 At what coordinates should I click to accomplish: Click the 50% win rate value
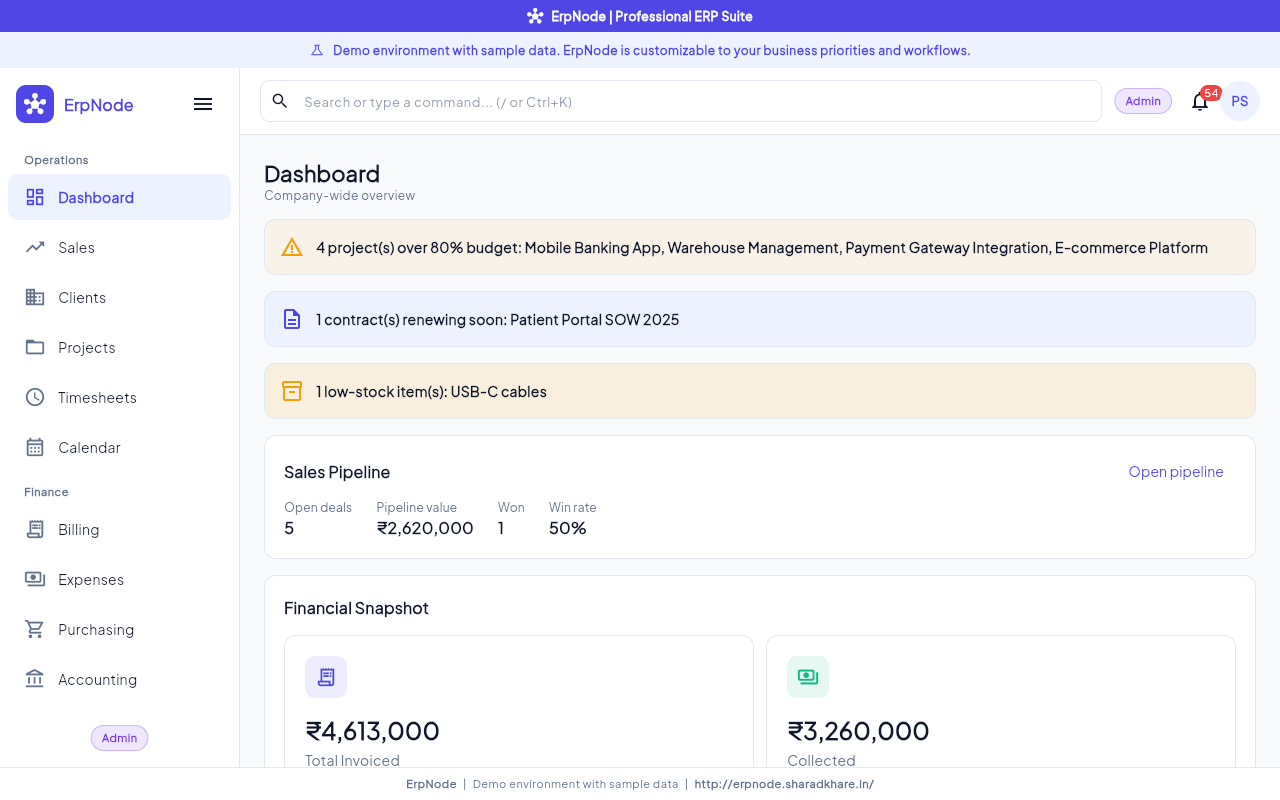pyautogui.click(x=567, y=528)
